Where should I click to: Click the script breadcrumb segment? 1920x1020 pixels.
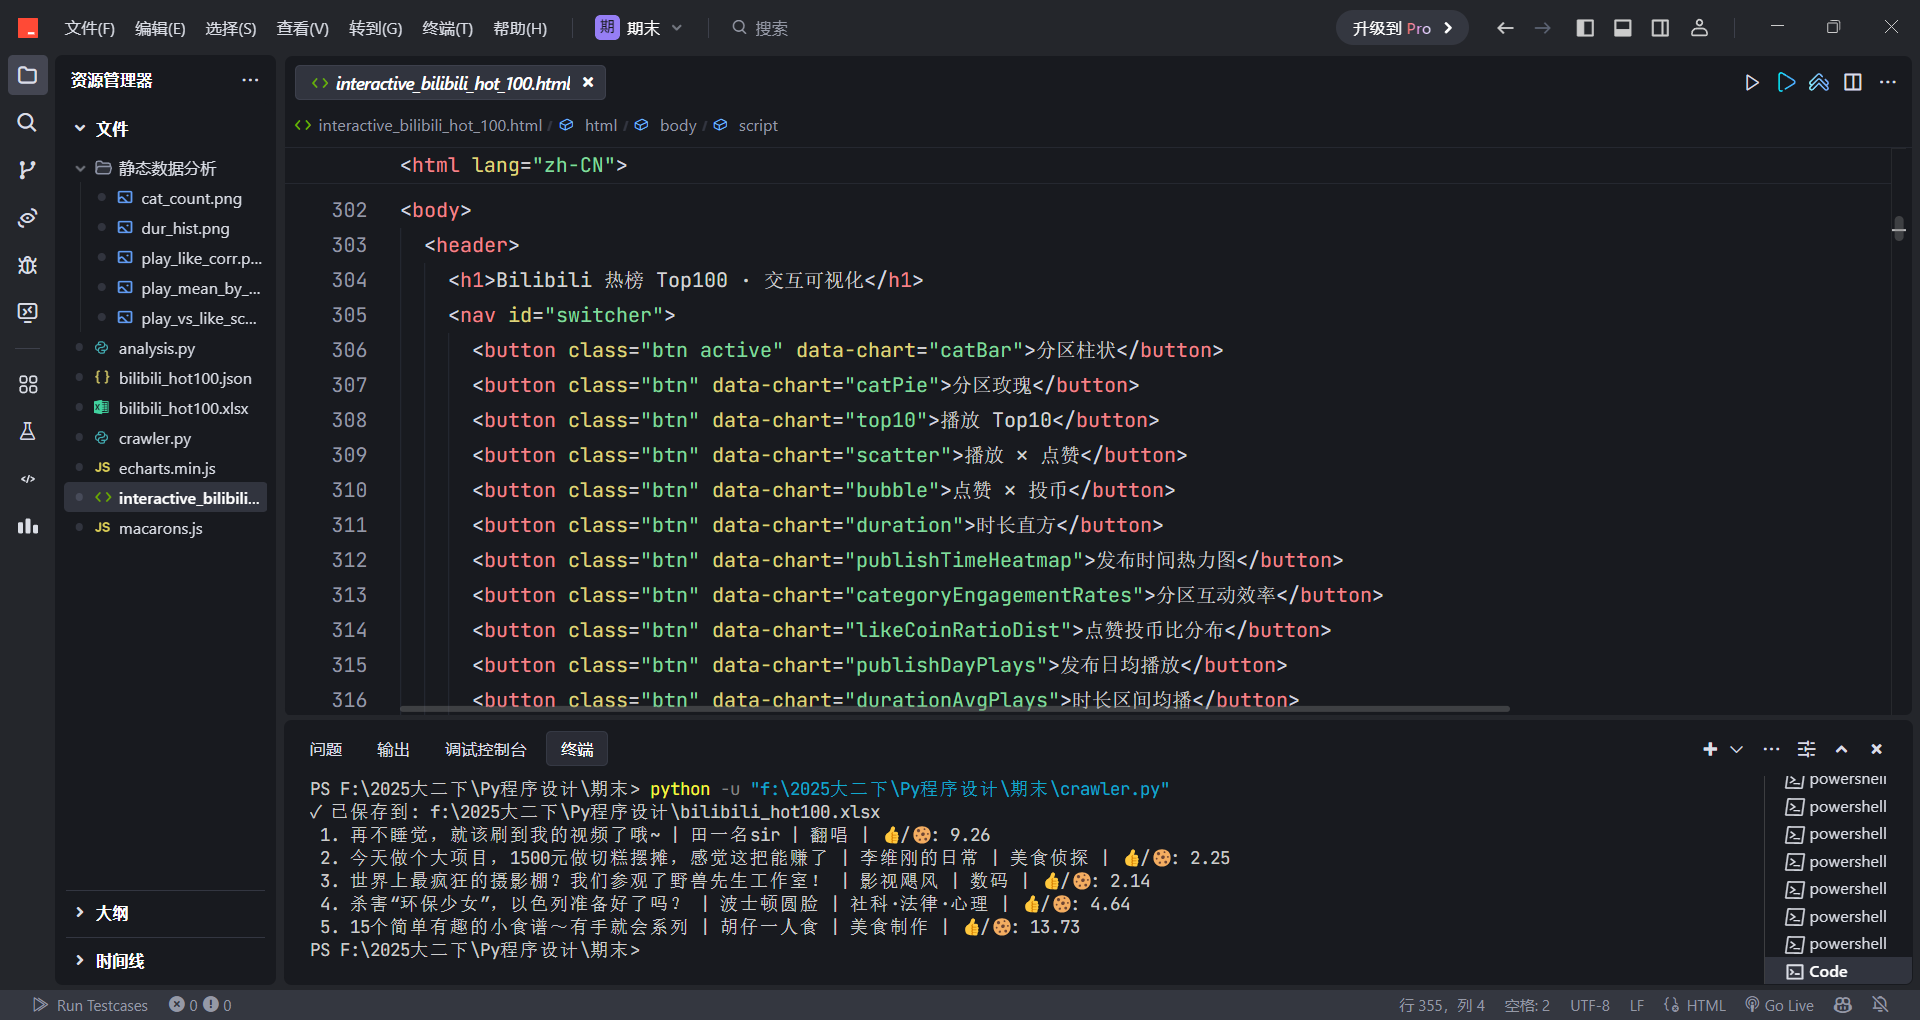click(x=757, y=125)
